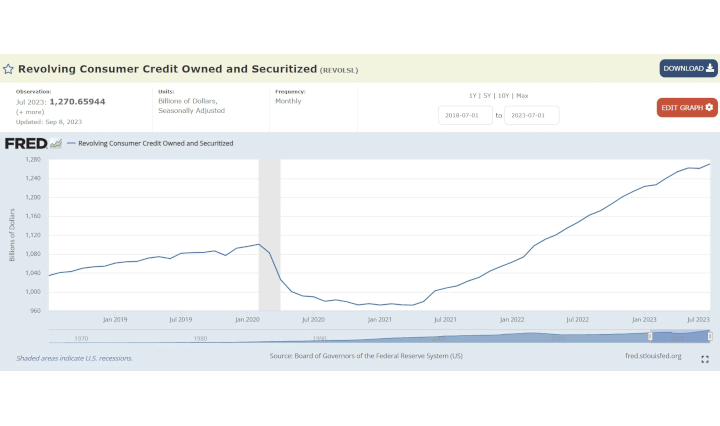720x426 pixels.
Task: Show more observations via (+ more)
Action: click(x=30, y=112)
